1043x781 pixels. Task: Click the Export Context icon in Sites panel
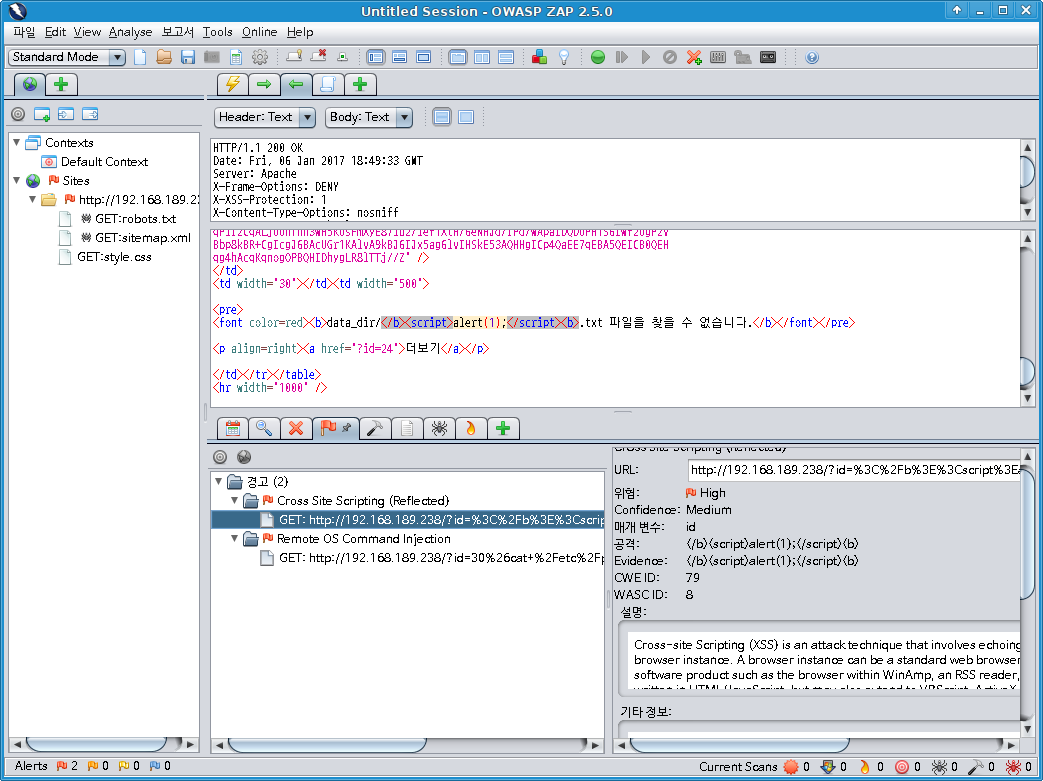tap(90, 114)
